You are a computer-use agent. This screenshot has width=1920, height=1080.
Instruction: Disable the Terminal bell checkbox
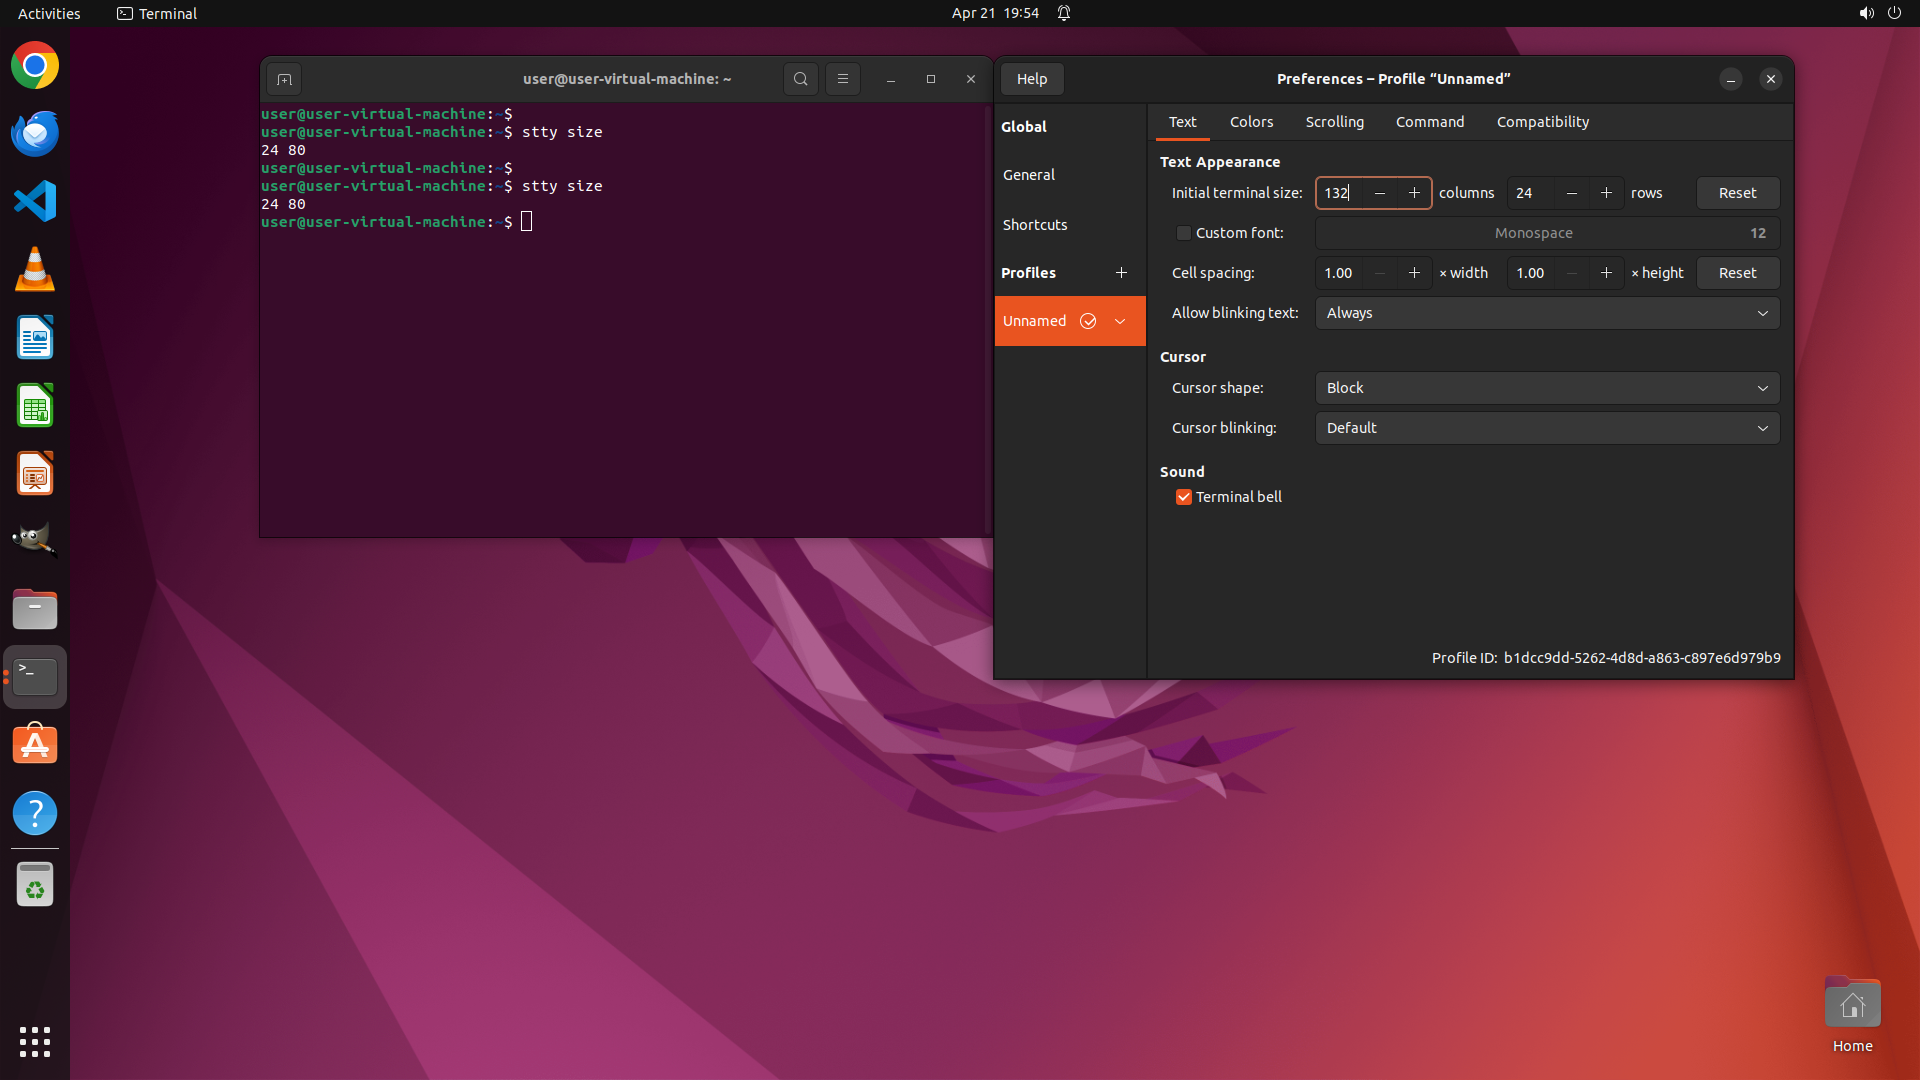(1184, 497)
